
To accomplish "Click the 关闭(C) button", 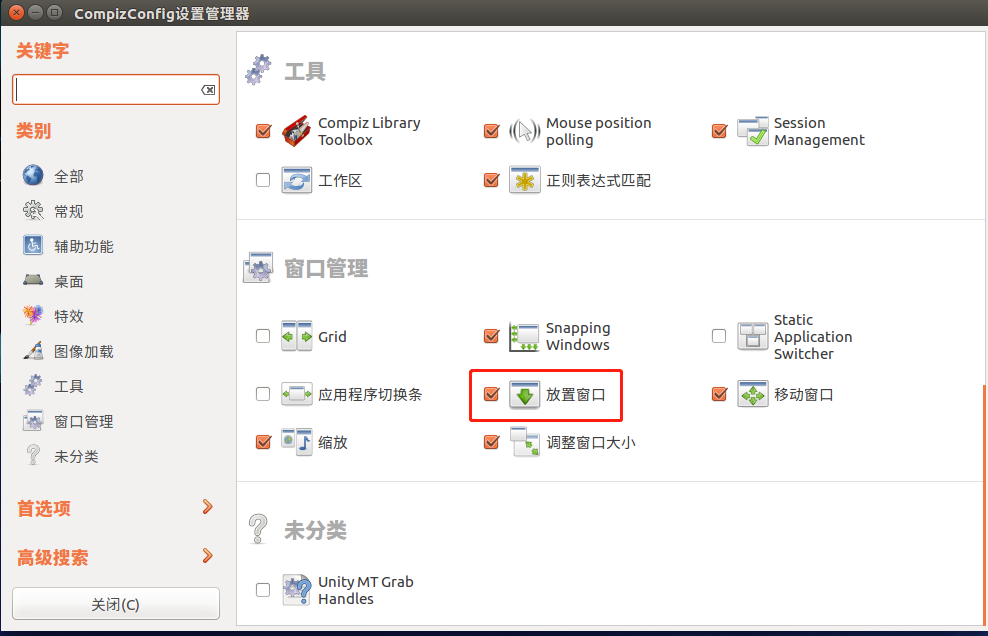I will 115,603.
